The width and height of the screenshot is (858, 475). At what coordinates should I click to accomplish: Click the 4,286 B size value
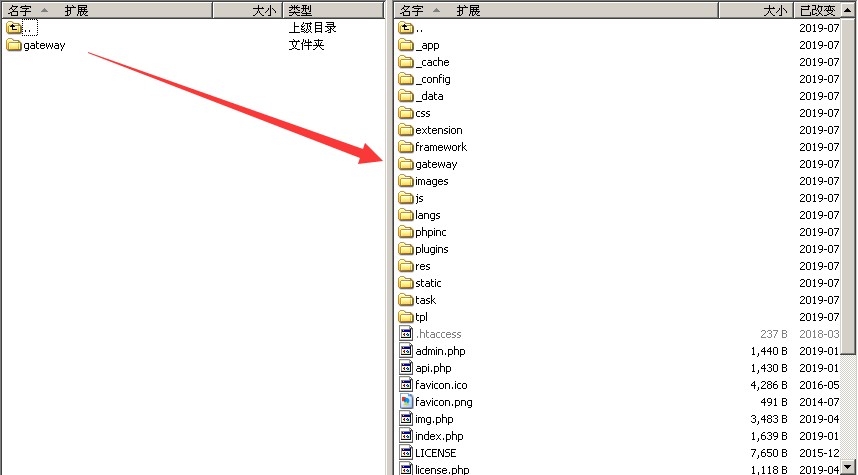[769, 385]
